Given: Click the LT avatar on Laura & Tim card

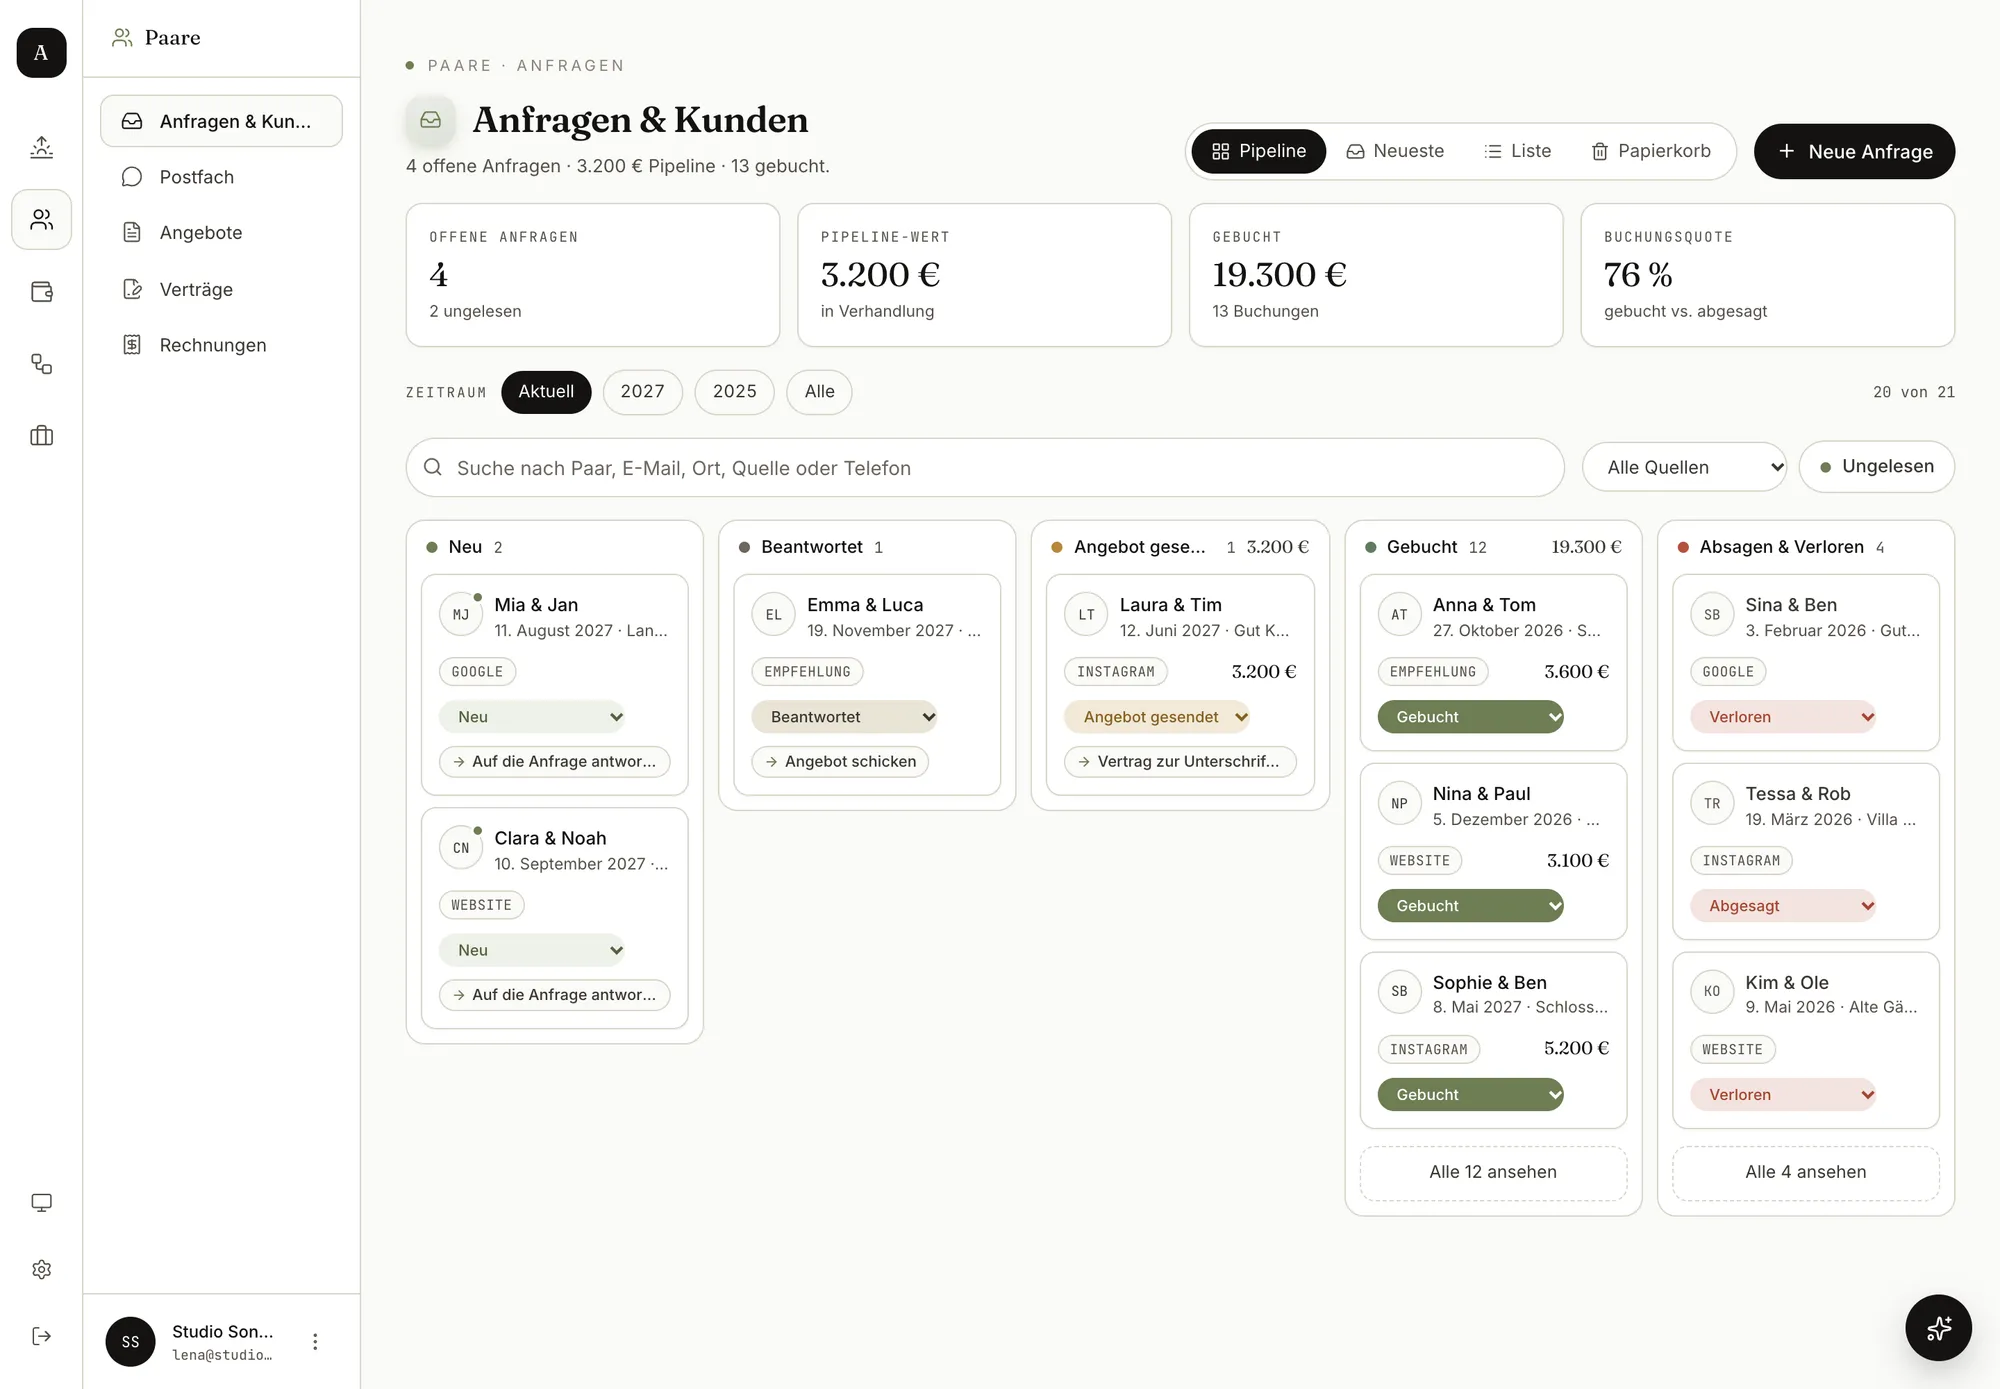Looking at the screenshot, I should pyautogui.click(x=1086, y=615).
